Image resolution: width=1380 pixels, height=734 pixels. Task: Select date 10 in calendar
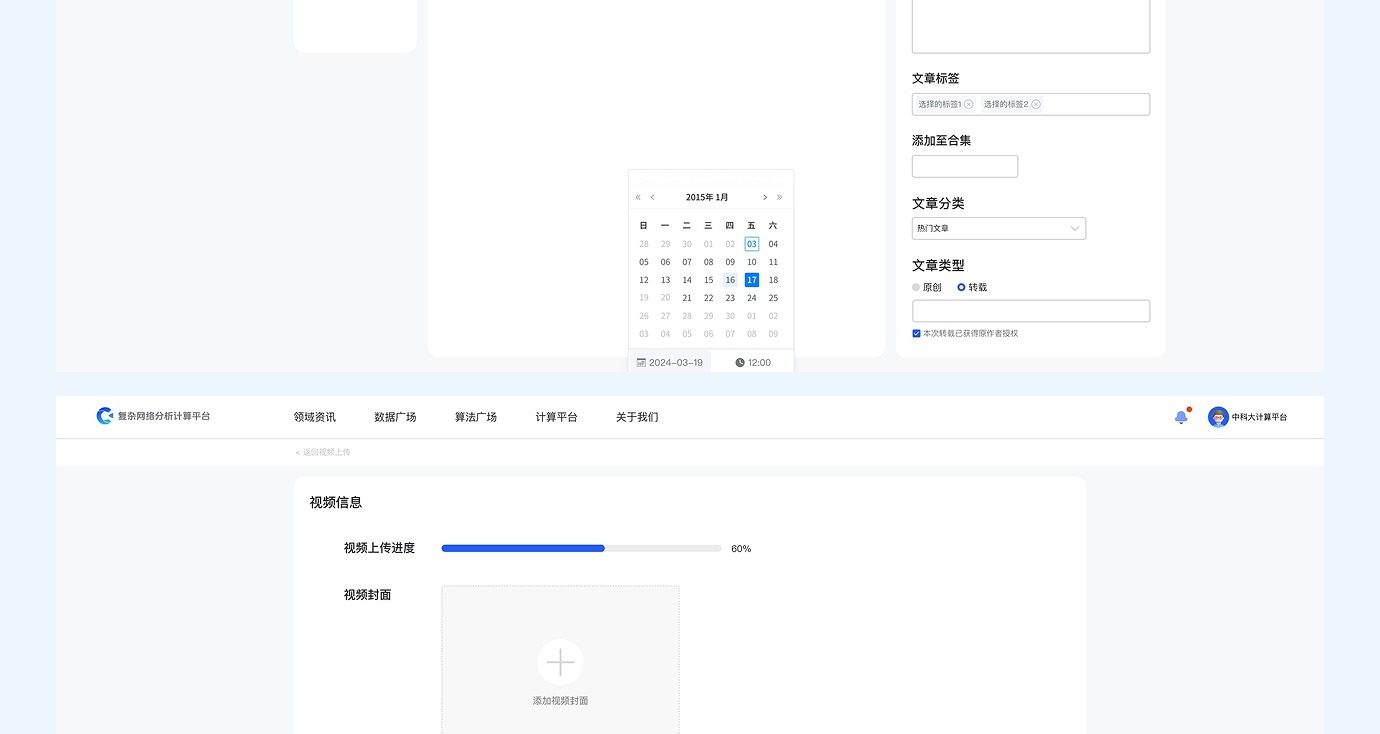coord(752,262)
